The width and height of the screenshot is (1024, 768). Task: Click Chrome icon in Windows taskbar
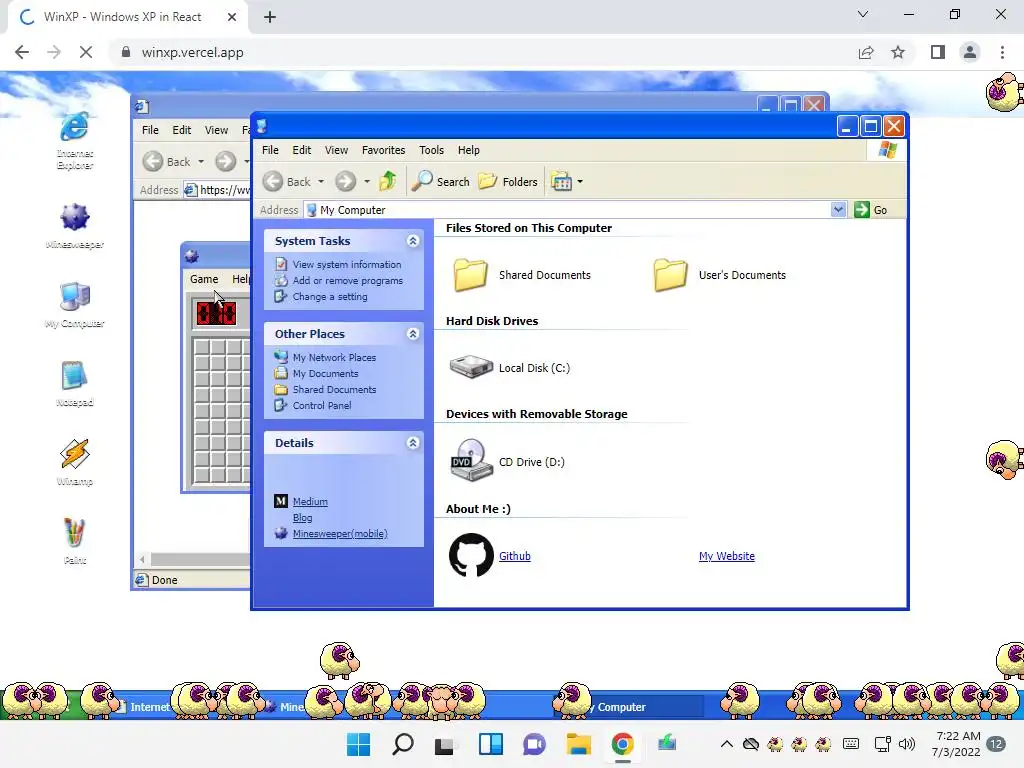tap(622, 744)
